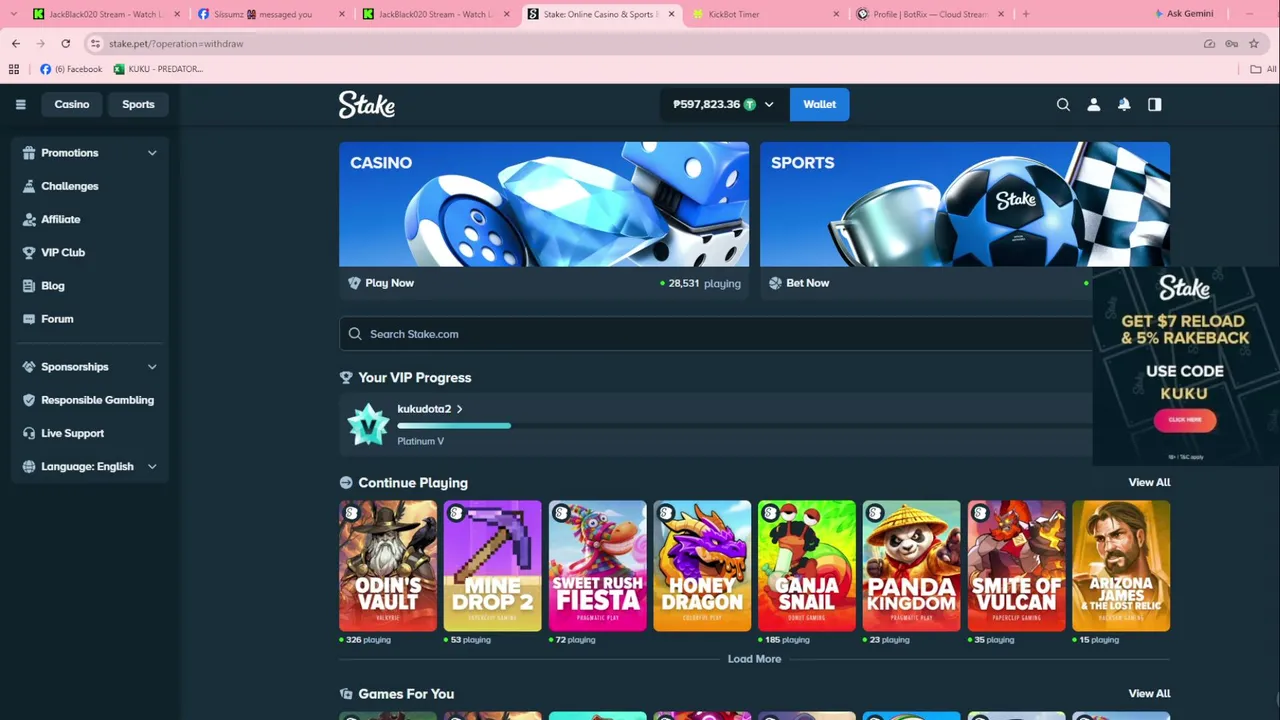This screenshot has height=720, width=1280.
Task: Click the Sports banner image
Action: (x=965, y=204)
